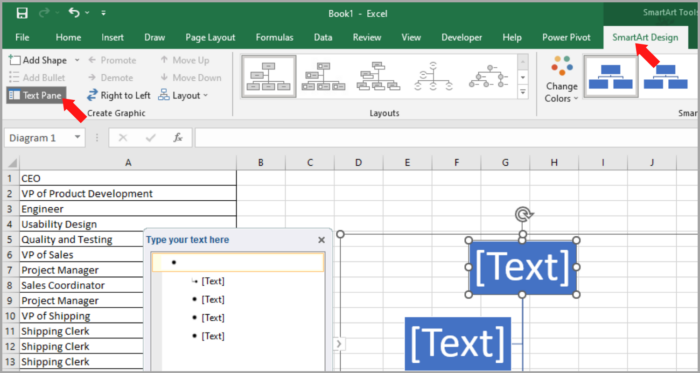Screen dimensions: 700x373
Task: Click the empty first bullet in text pane
Action: click(x=238, y=262)
